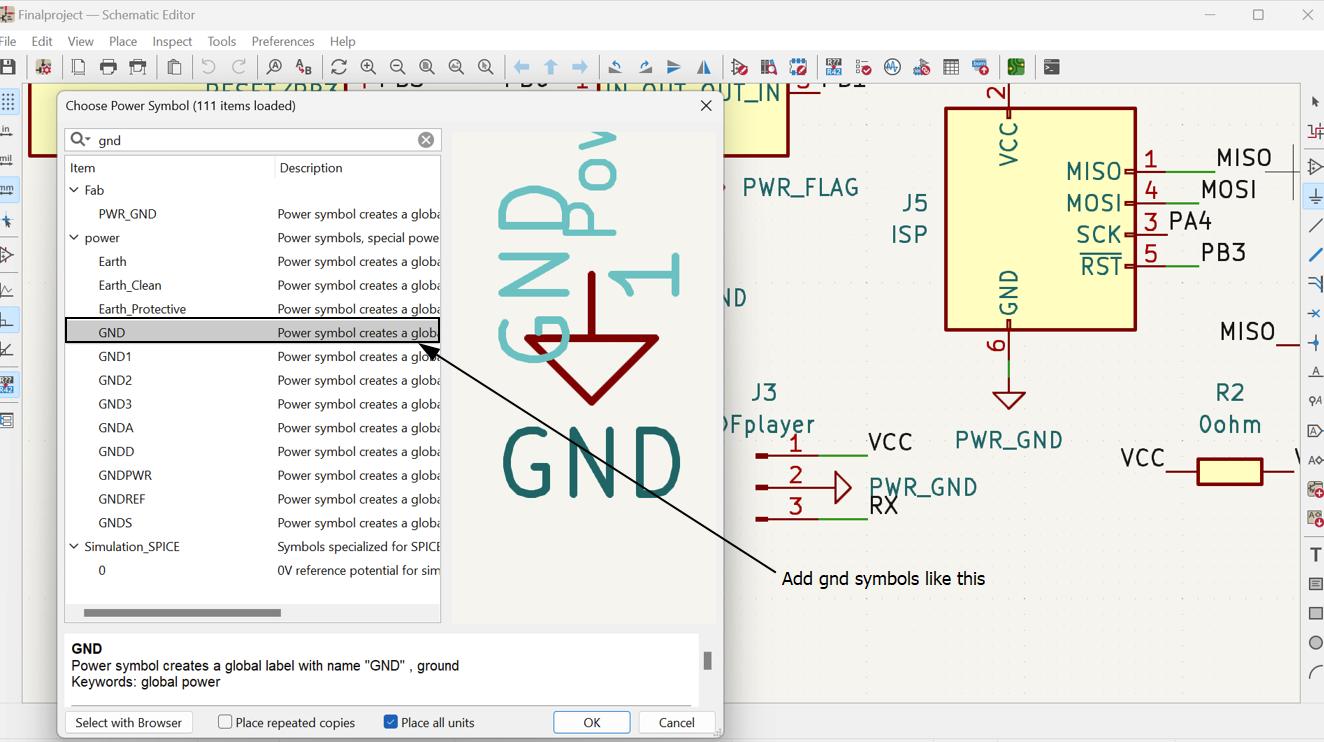Select the GNDPWR symbol row

tap(252, 475)
